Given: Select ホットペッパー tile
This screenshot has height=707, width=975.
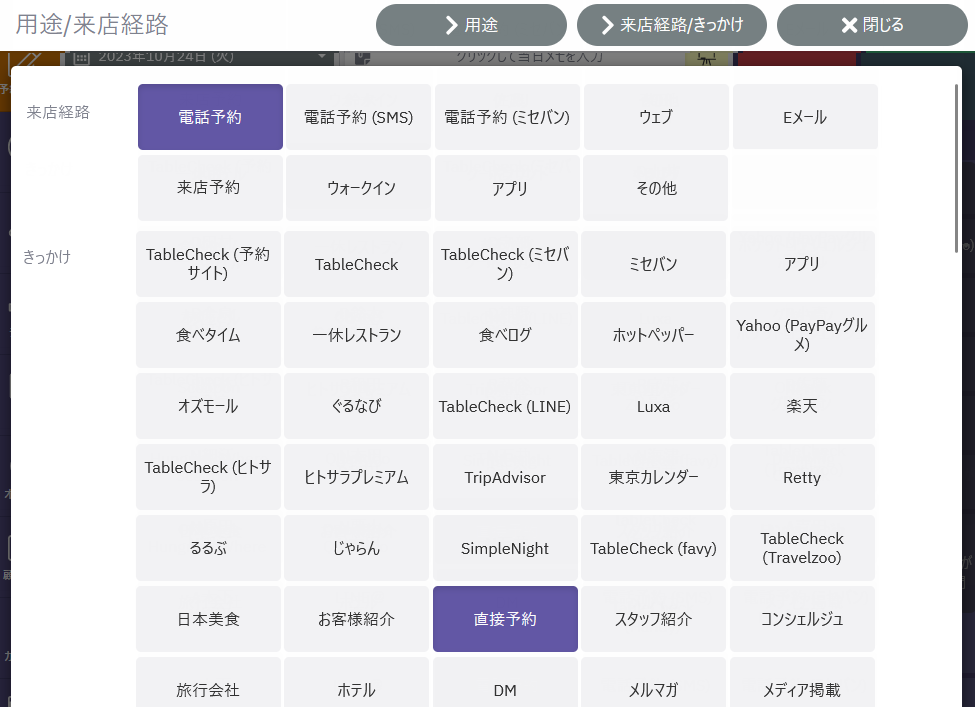Looking at the screenshot, I should [x=653, y=335].
